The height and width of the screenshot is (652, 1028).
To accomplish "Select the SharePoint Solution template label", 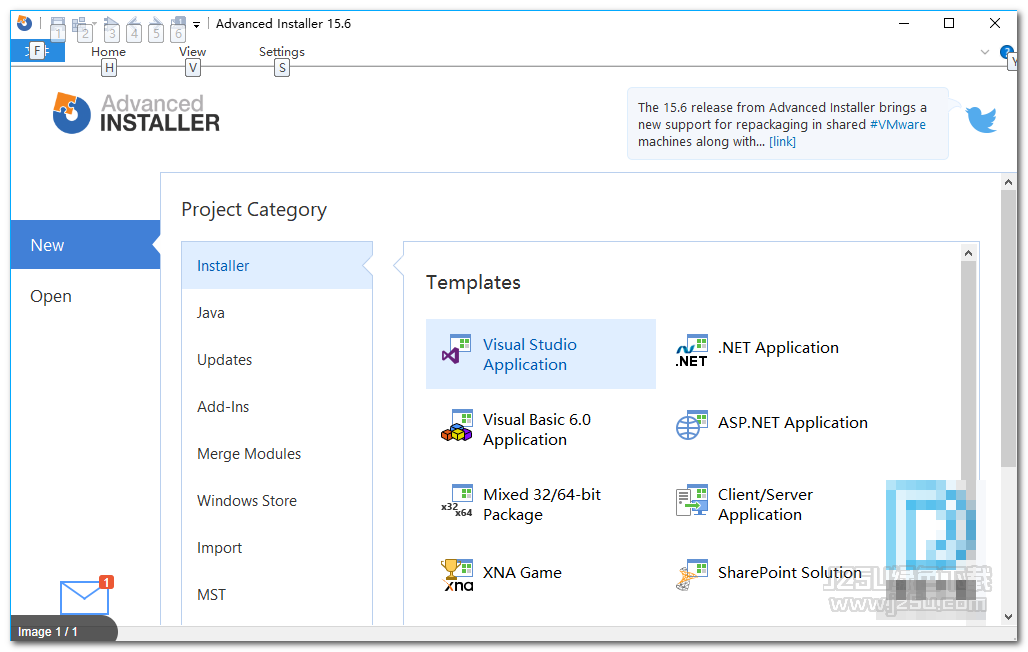I will click(x=790, y=573).
